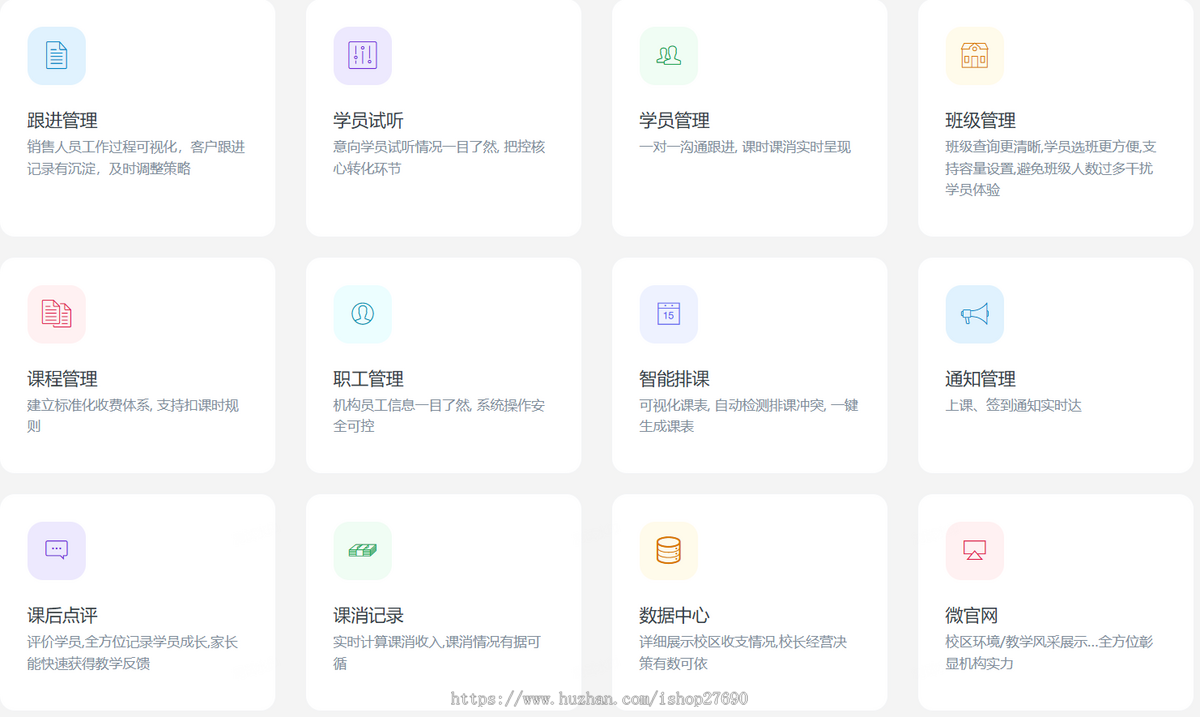Click description '意向学员试听情况一目了然' text
This screenshot has height=717, width=1200.
417,147
